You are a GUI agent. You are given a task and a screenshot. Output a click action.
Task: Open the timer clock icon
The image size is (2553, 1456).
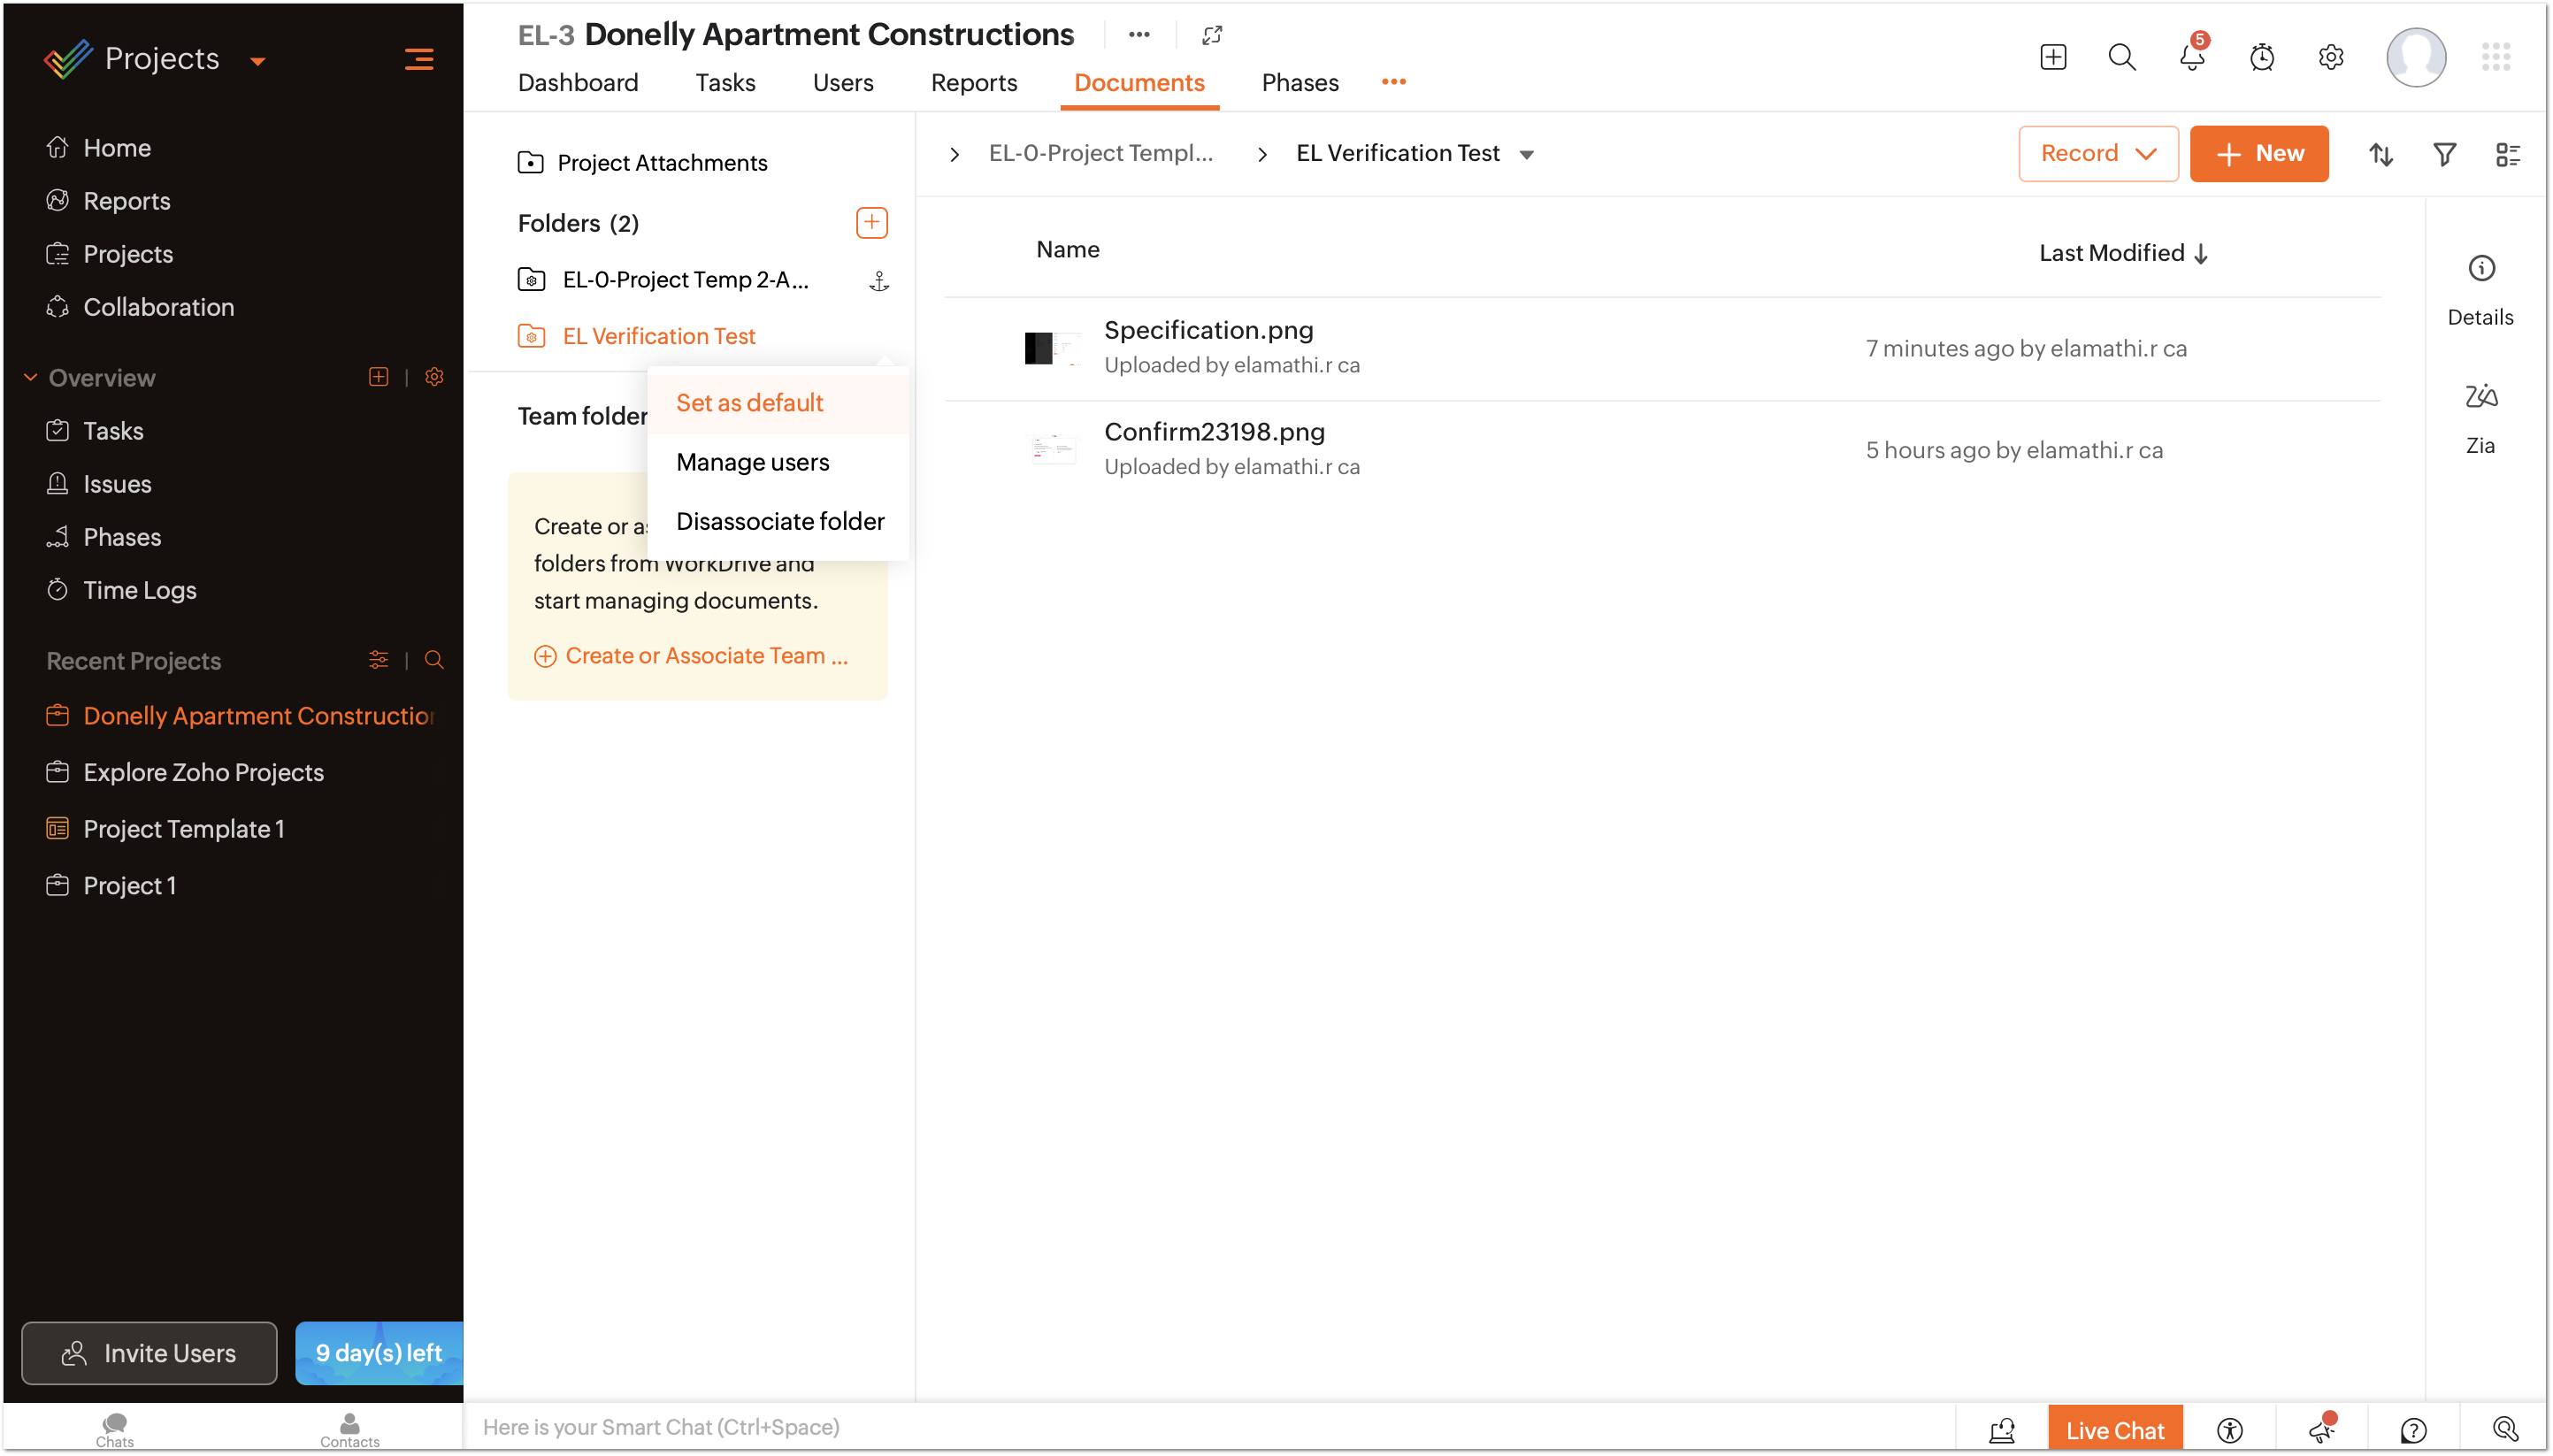click(2261, 58)
